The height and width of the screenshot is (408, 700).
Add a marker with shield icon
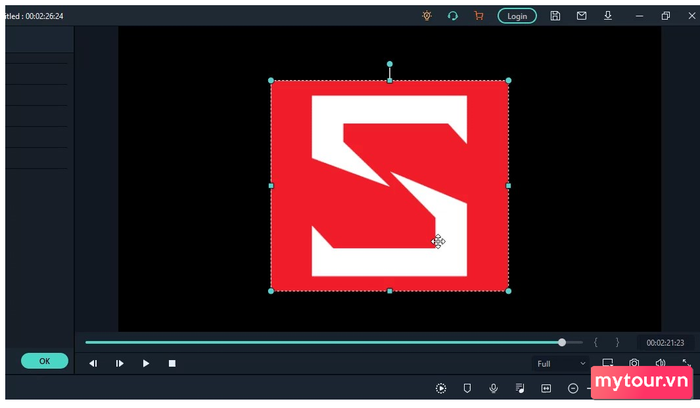pyautogui.click(x=467, y=388)
